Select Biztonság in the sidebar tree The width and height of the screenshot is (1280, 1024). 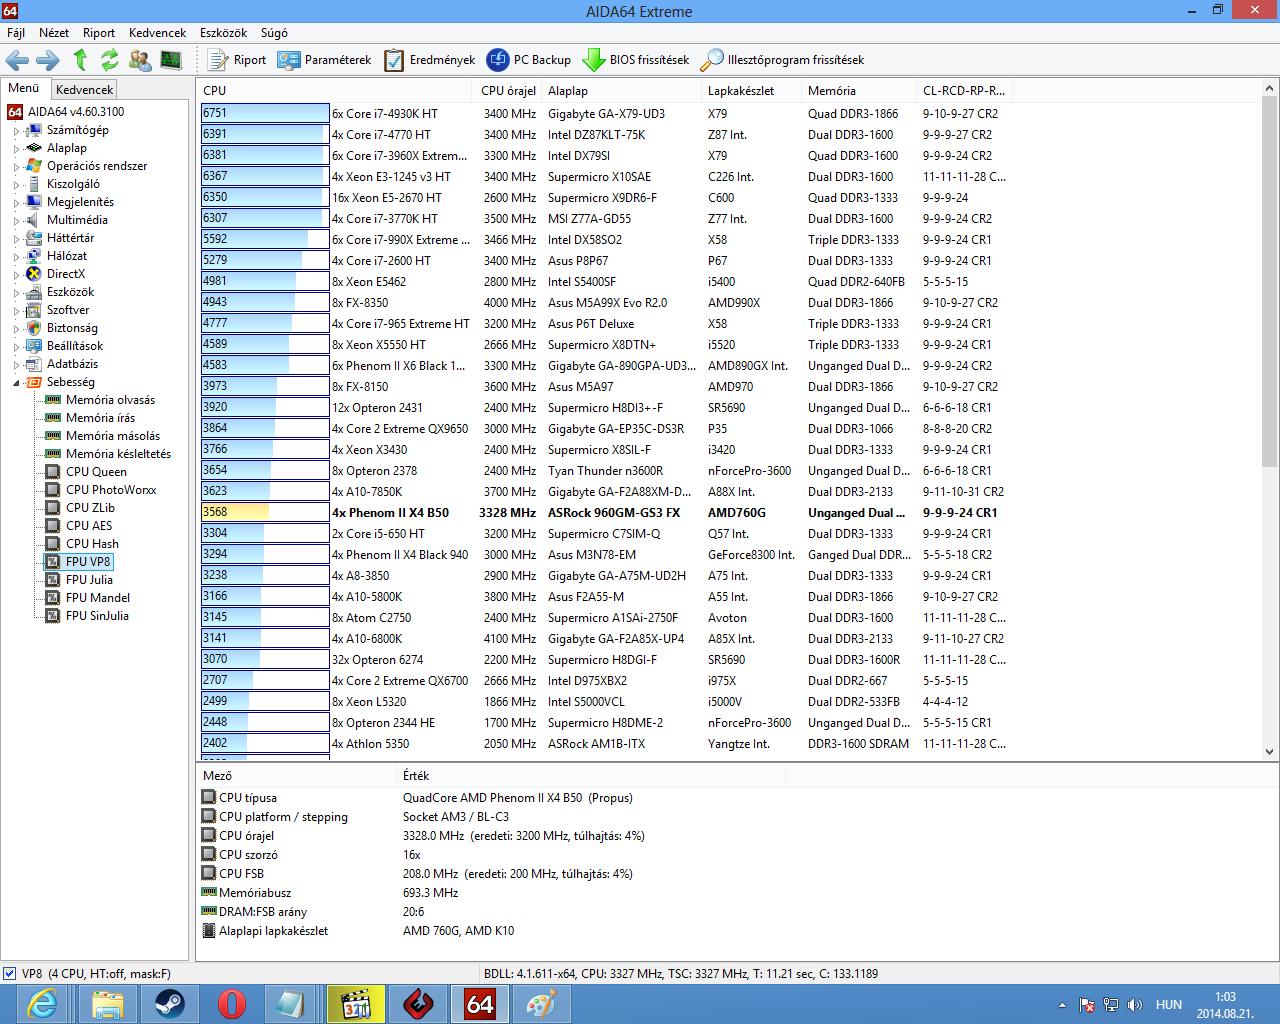coord(72,328)
